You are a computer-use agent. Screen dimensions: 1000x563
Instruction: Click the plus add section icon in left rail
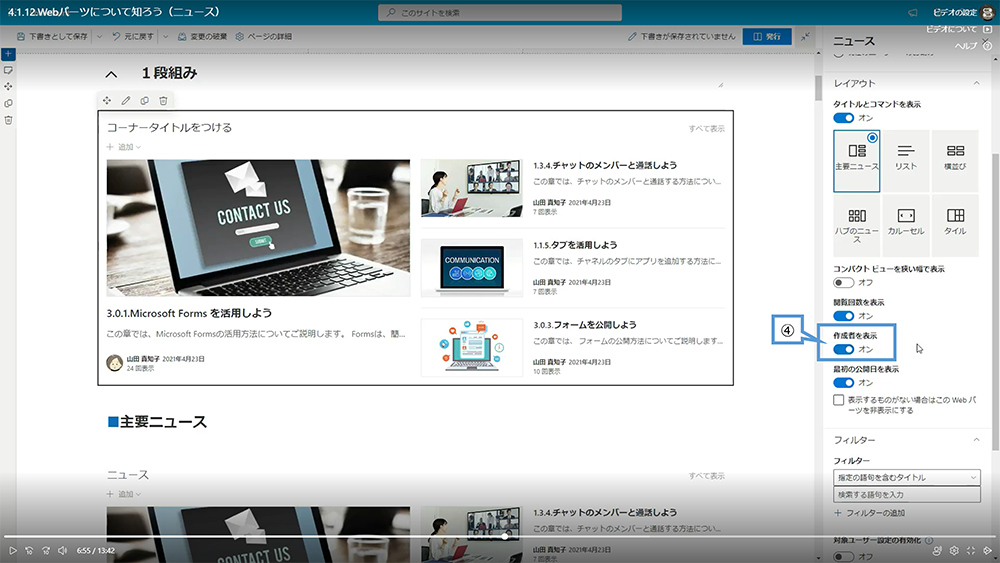point(8,54)
